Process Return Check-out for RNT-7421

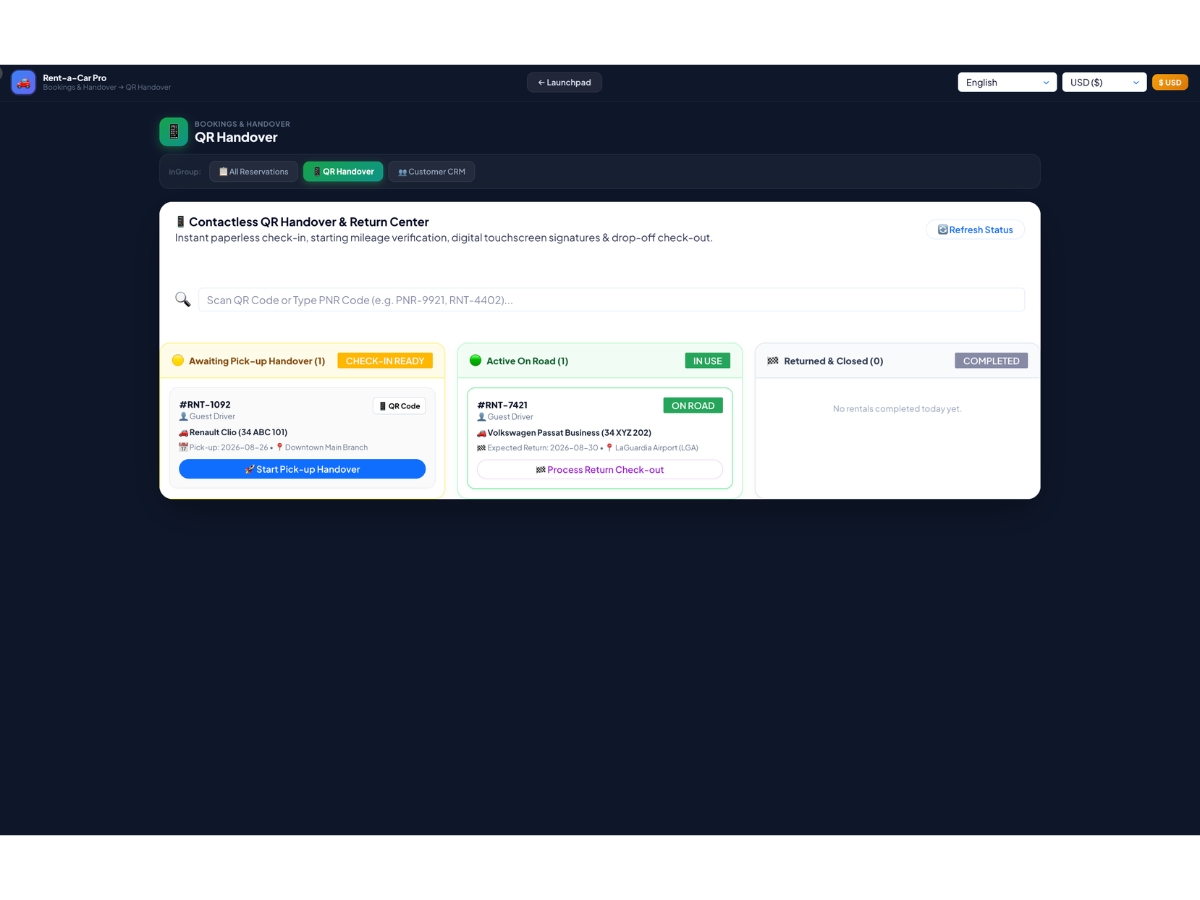(x=600, y=469)
